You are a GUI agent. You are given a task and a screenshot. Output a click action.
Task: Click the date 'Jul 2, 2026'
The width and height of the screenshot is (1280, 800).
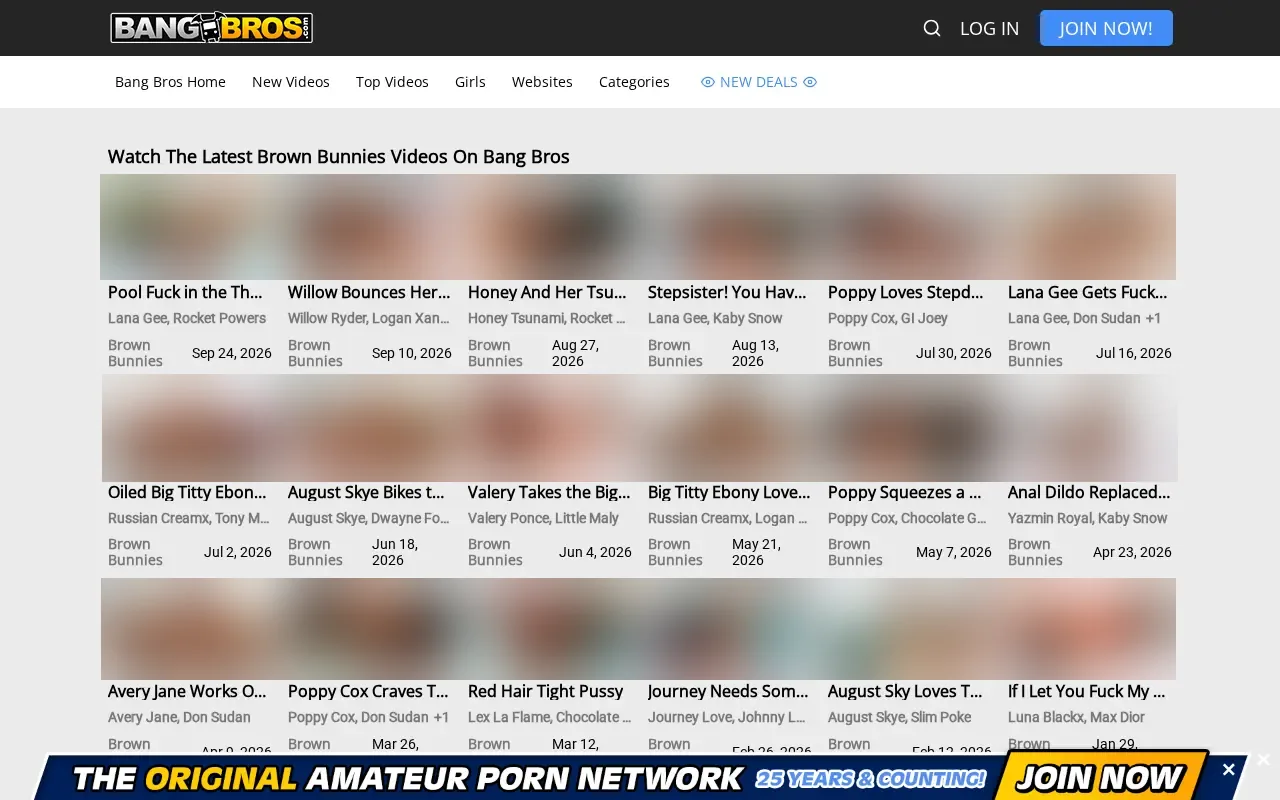pos(238,552)
